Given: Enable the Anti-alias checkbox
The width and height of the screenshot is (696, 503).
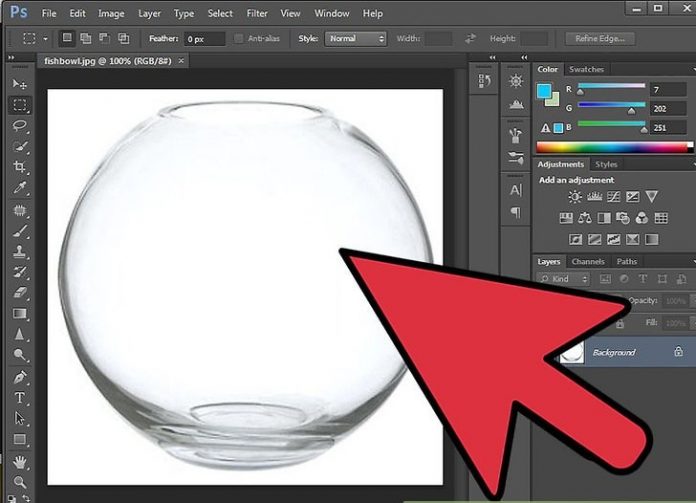Looking at the screenshot, I should (x=239, y=39).
